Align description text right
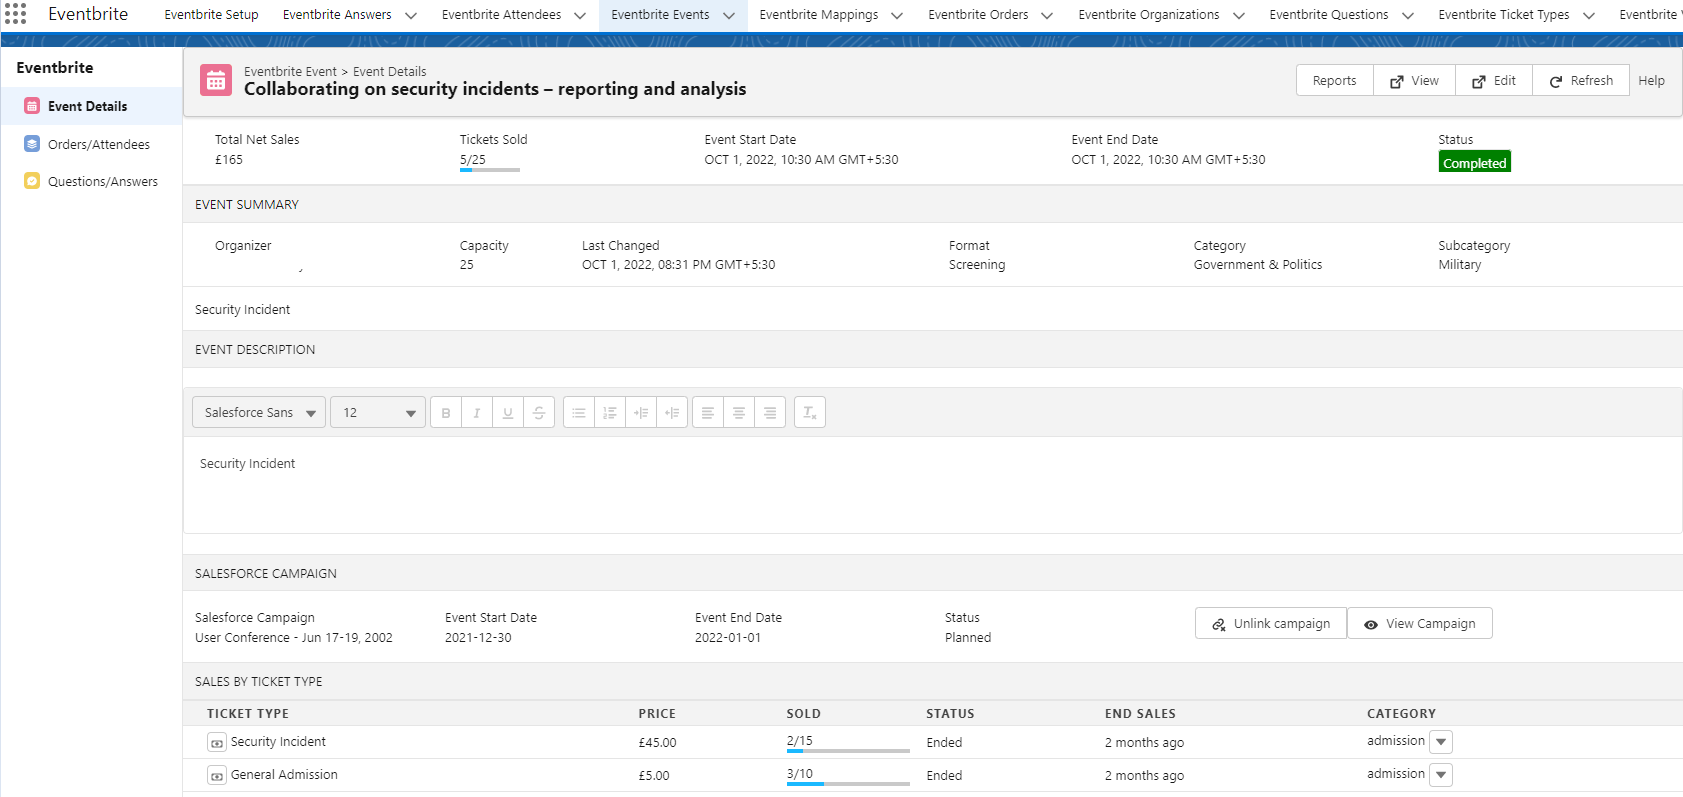The width and height of the screenshot is (1683, 797). click(770, 412)
